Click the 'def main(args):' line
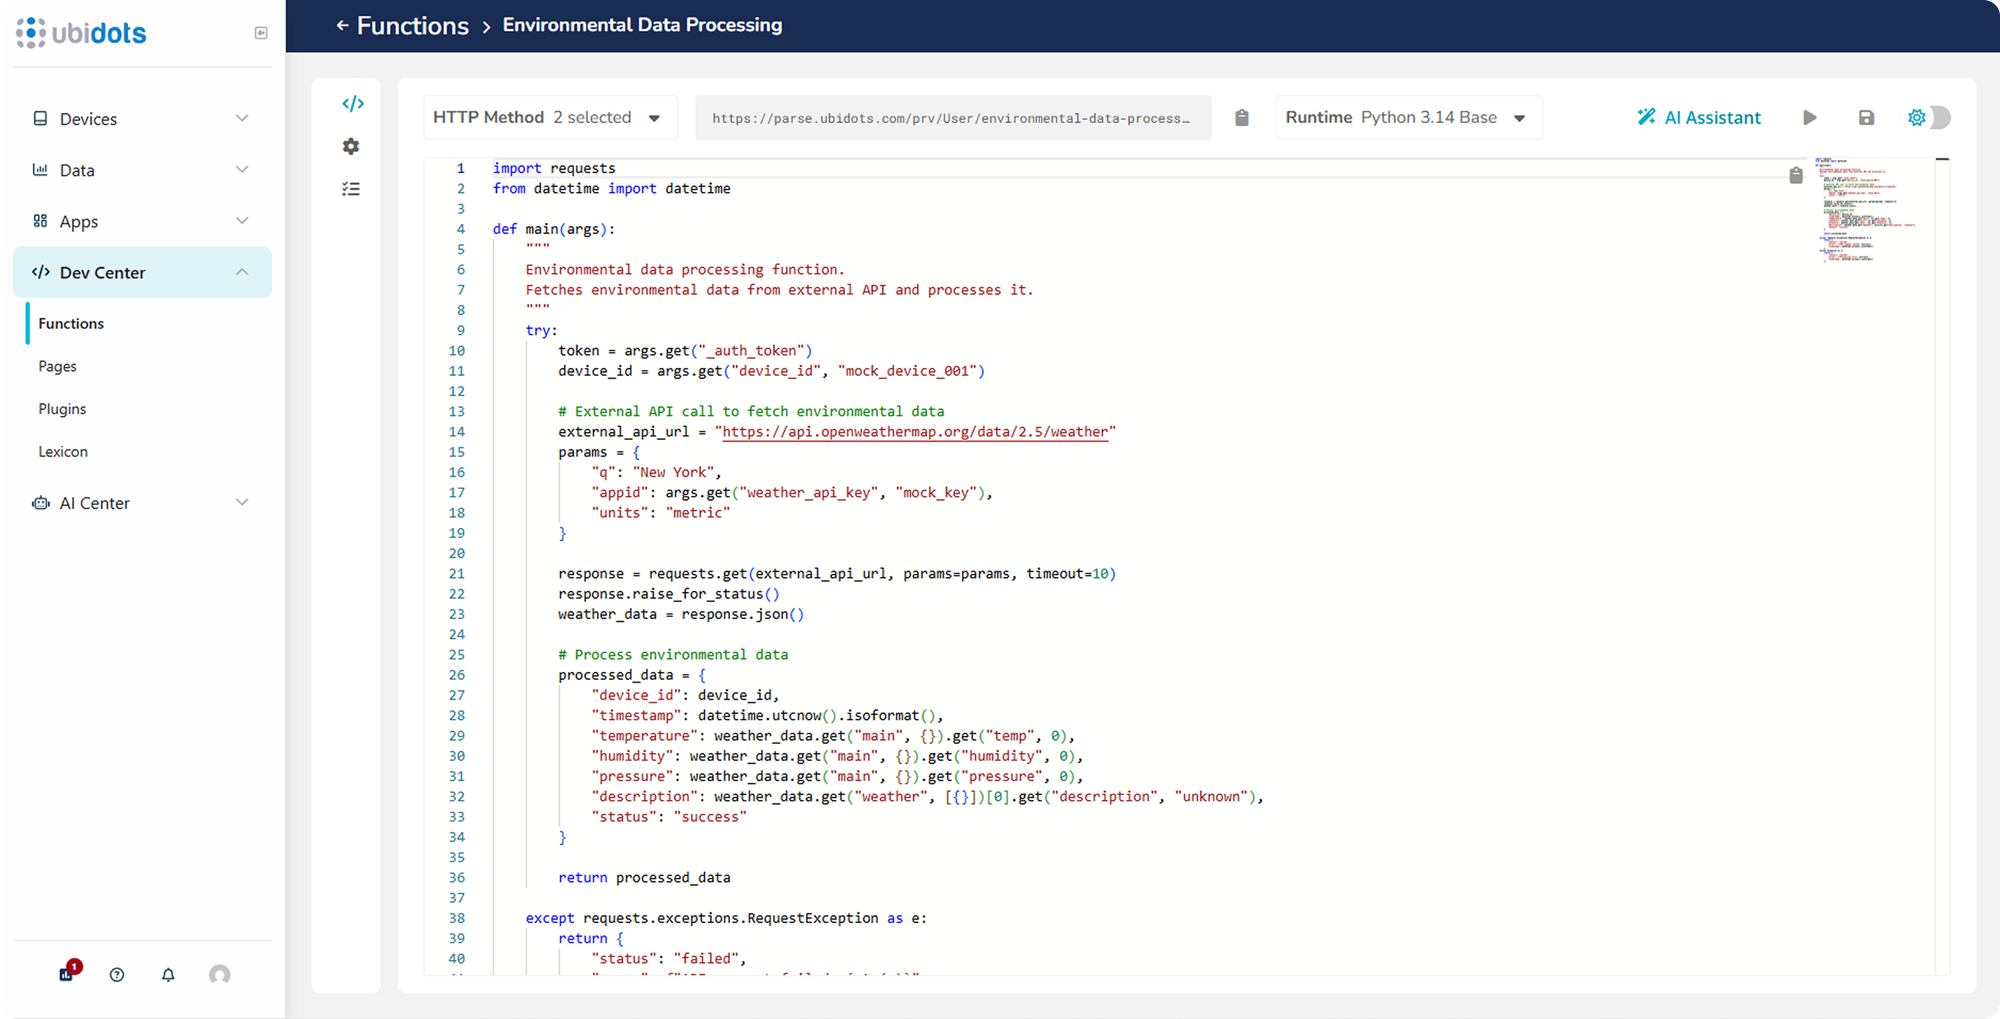2000x1019 pixels. tap(553, 229)
